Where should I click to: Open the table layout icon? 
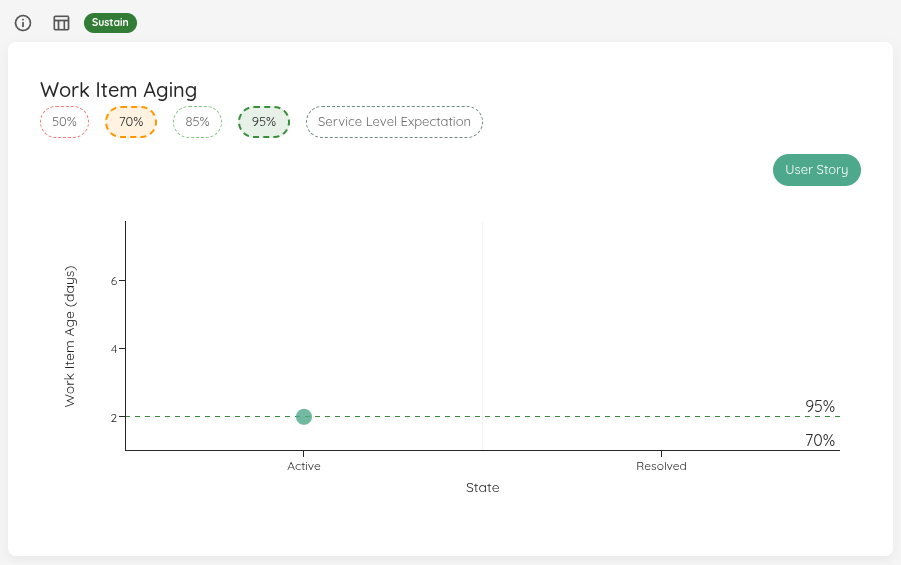[61, 23]
